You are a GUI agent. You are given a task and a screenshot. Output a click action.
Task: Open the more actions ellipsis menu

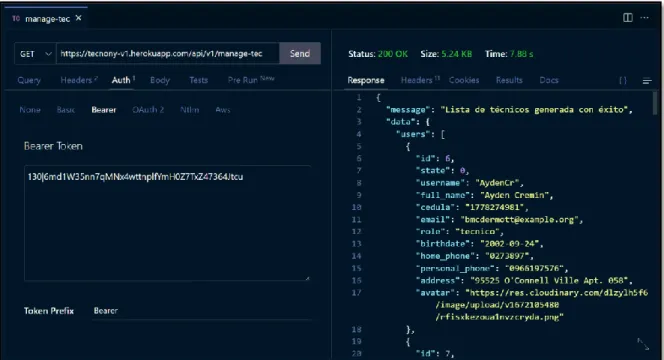(645, 18)
